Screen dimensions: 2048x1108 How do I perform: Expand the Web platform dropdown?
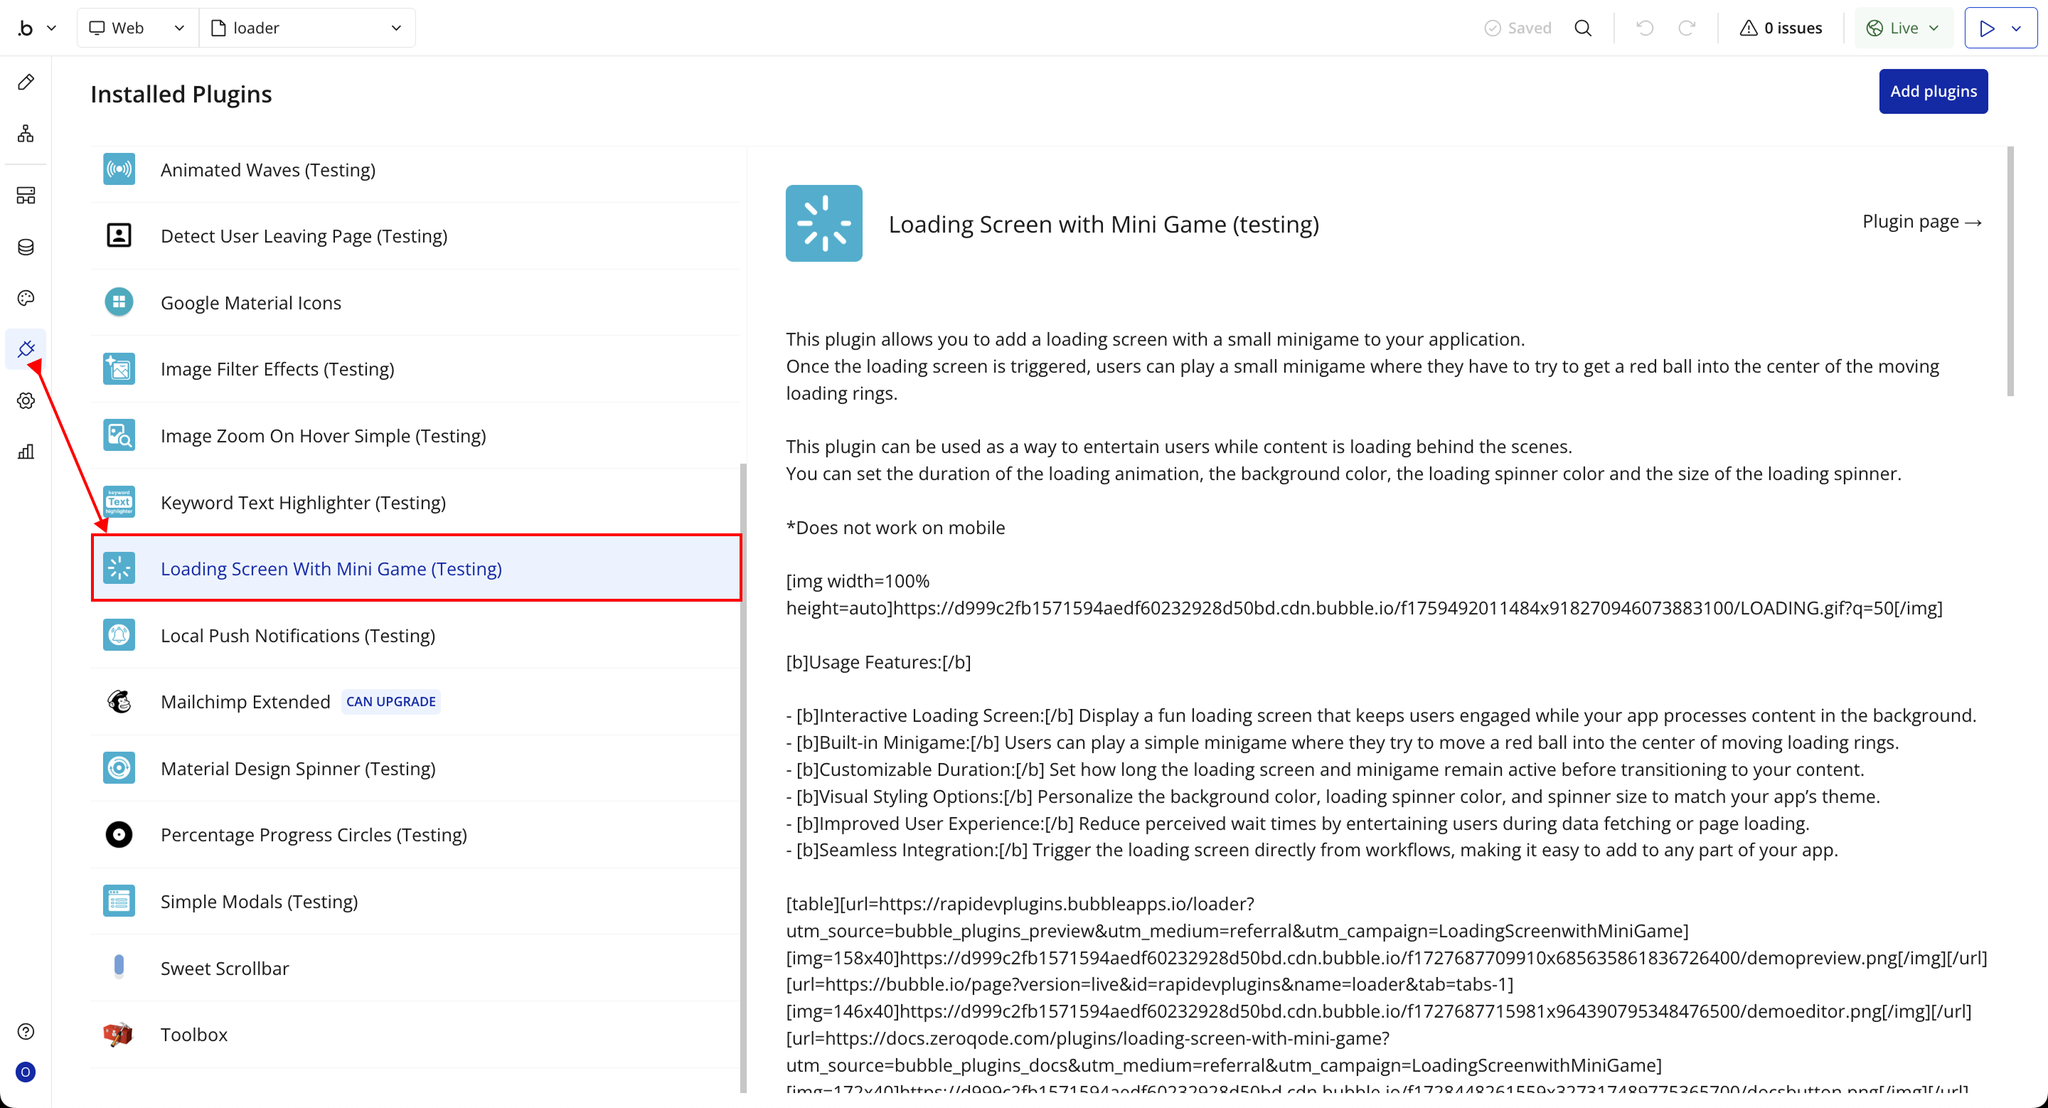(136, 28)
